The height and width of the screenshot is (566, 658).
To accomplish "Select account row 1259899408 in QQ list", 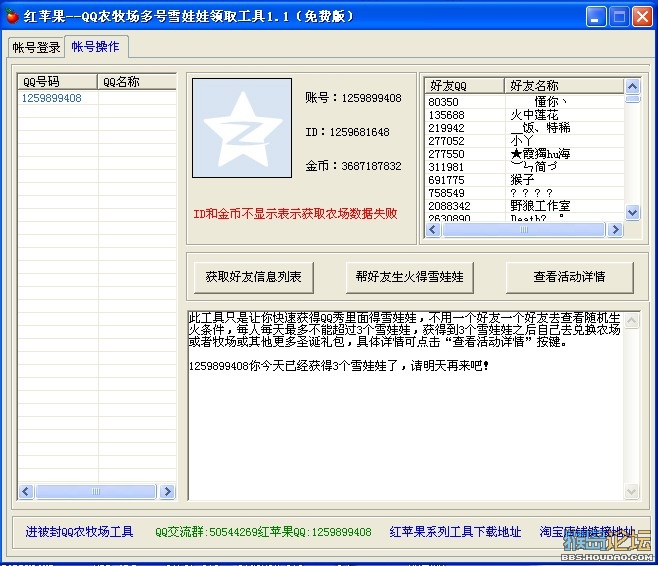I will coord(97,98).
